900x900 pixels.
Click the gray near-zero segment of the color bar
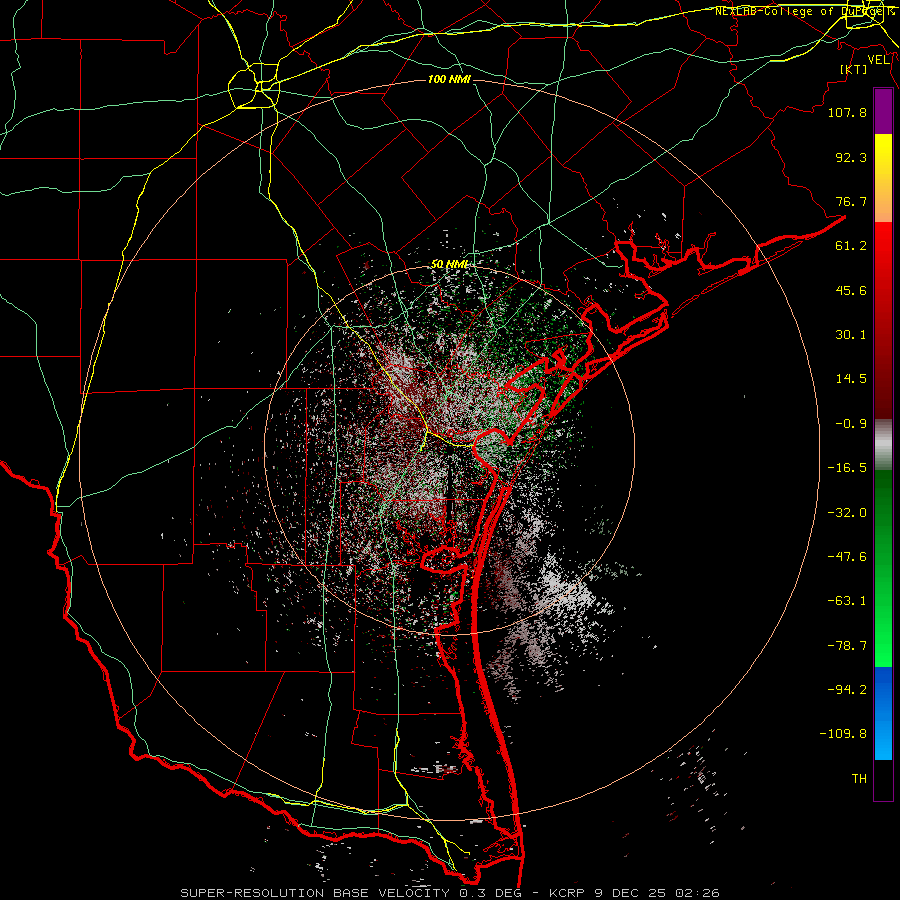pyautogui.click(x=883, y=445)
